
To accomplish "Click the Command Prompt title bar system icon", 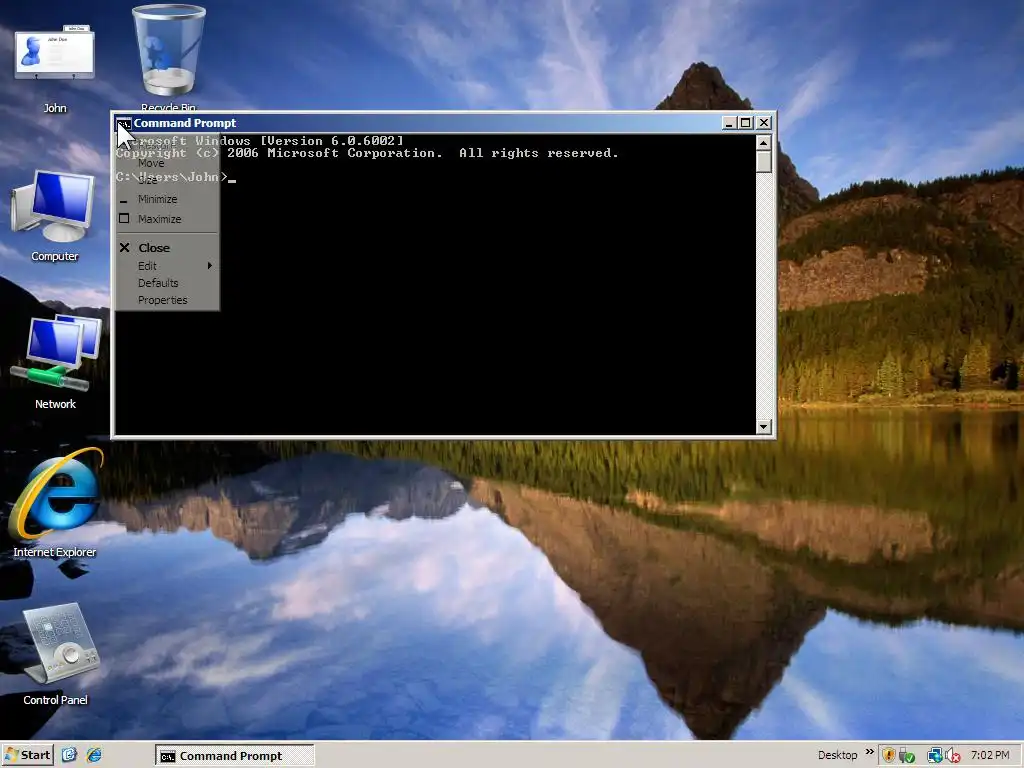I will pyautogui.click(x=123, y=123).
